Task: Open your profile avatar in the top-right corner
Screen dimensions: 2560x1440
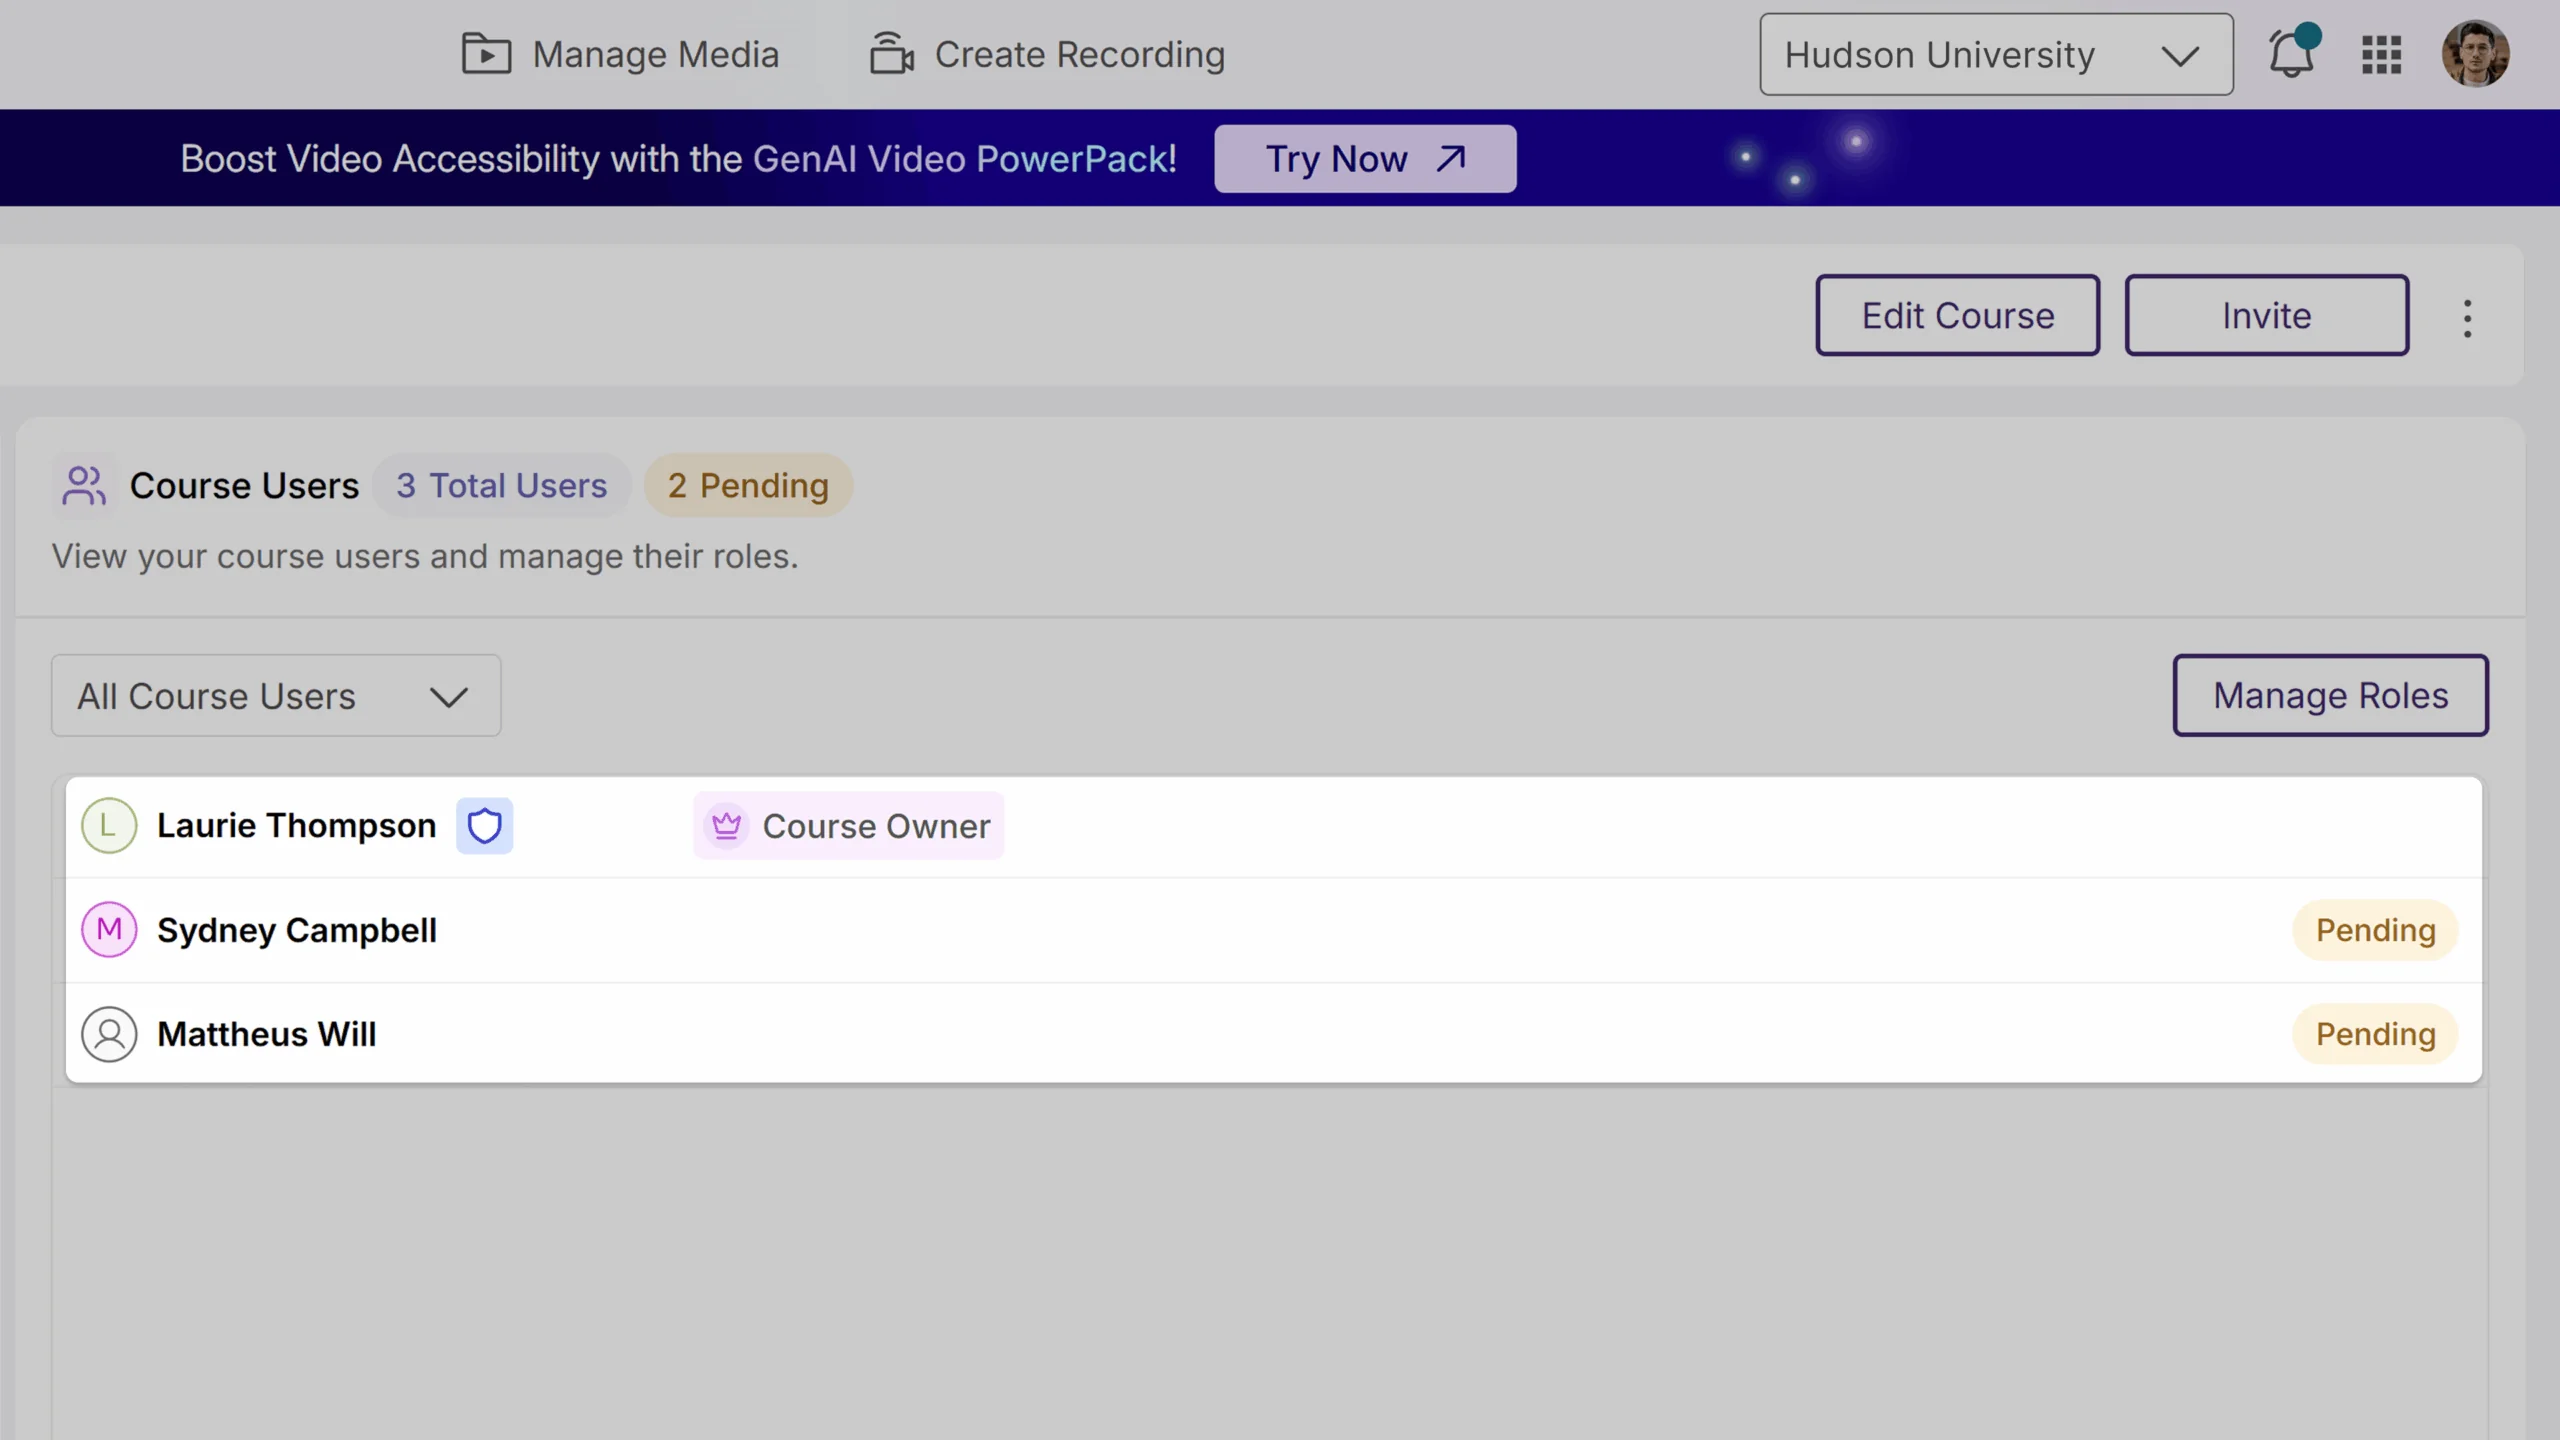Action: click(2477, 55)
